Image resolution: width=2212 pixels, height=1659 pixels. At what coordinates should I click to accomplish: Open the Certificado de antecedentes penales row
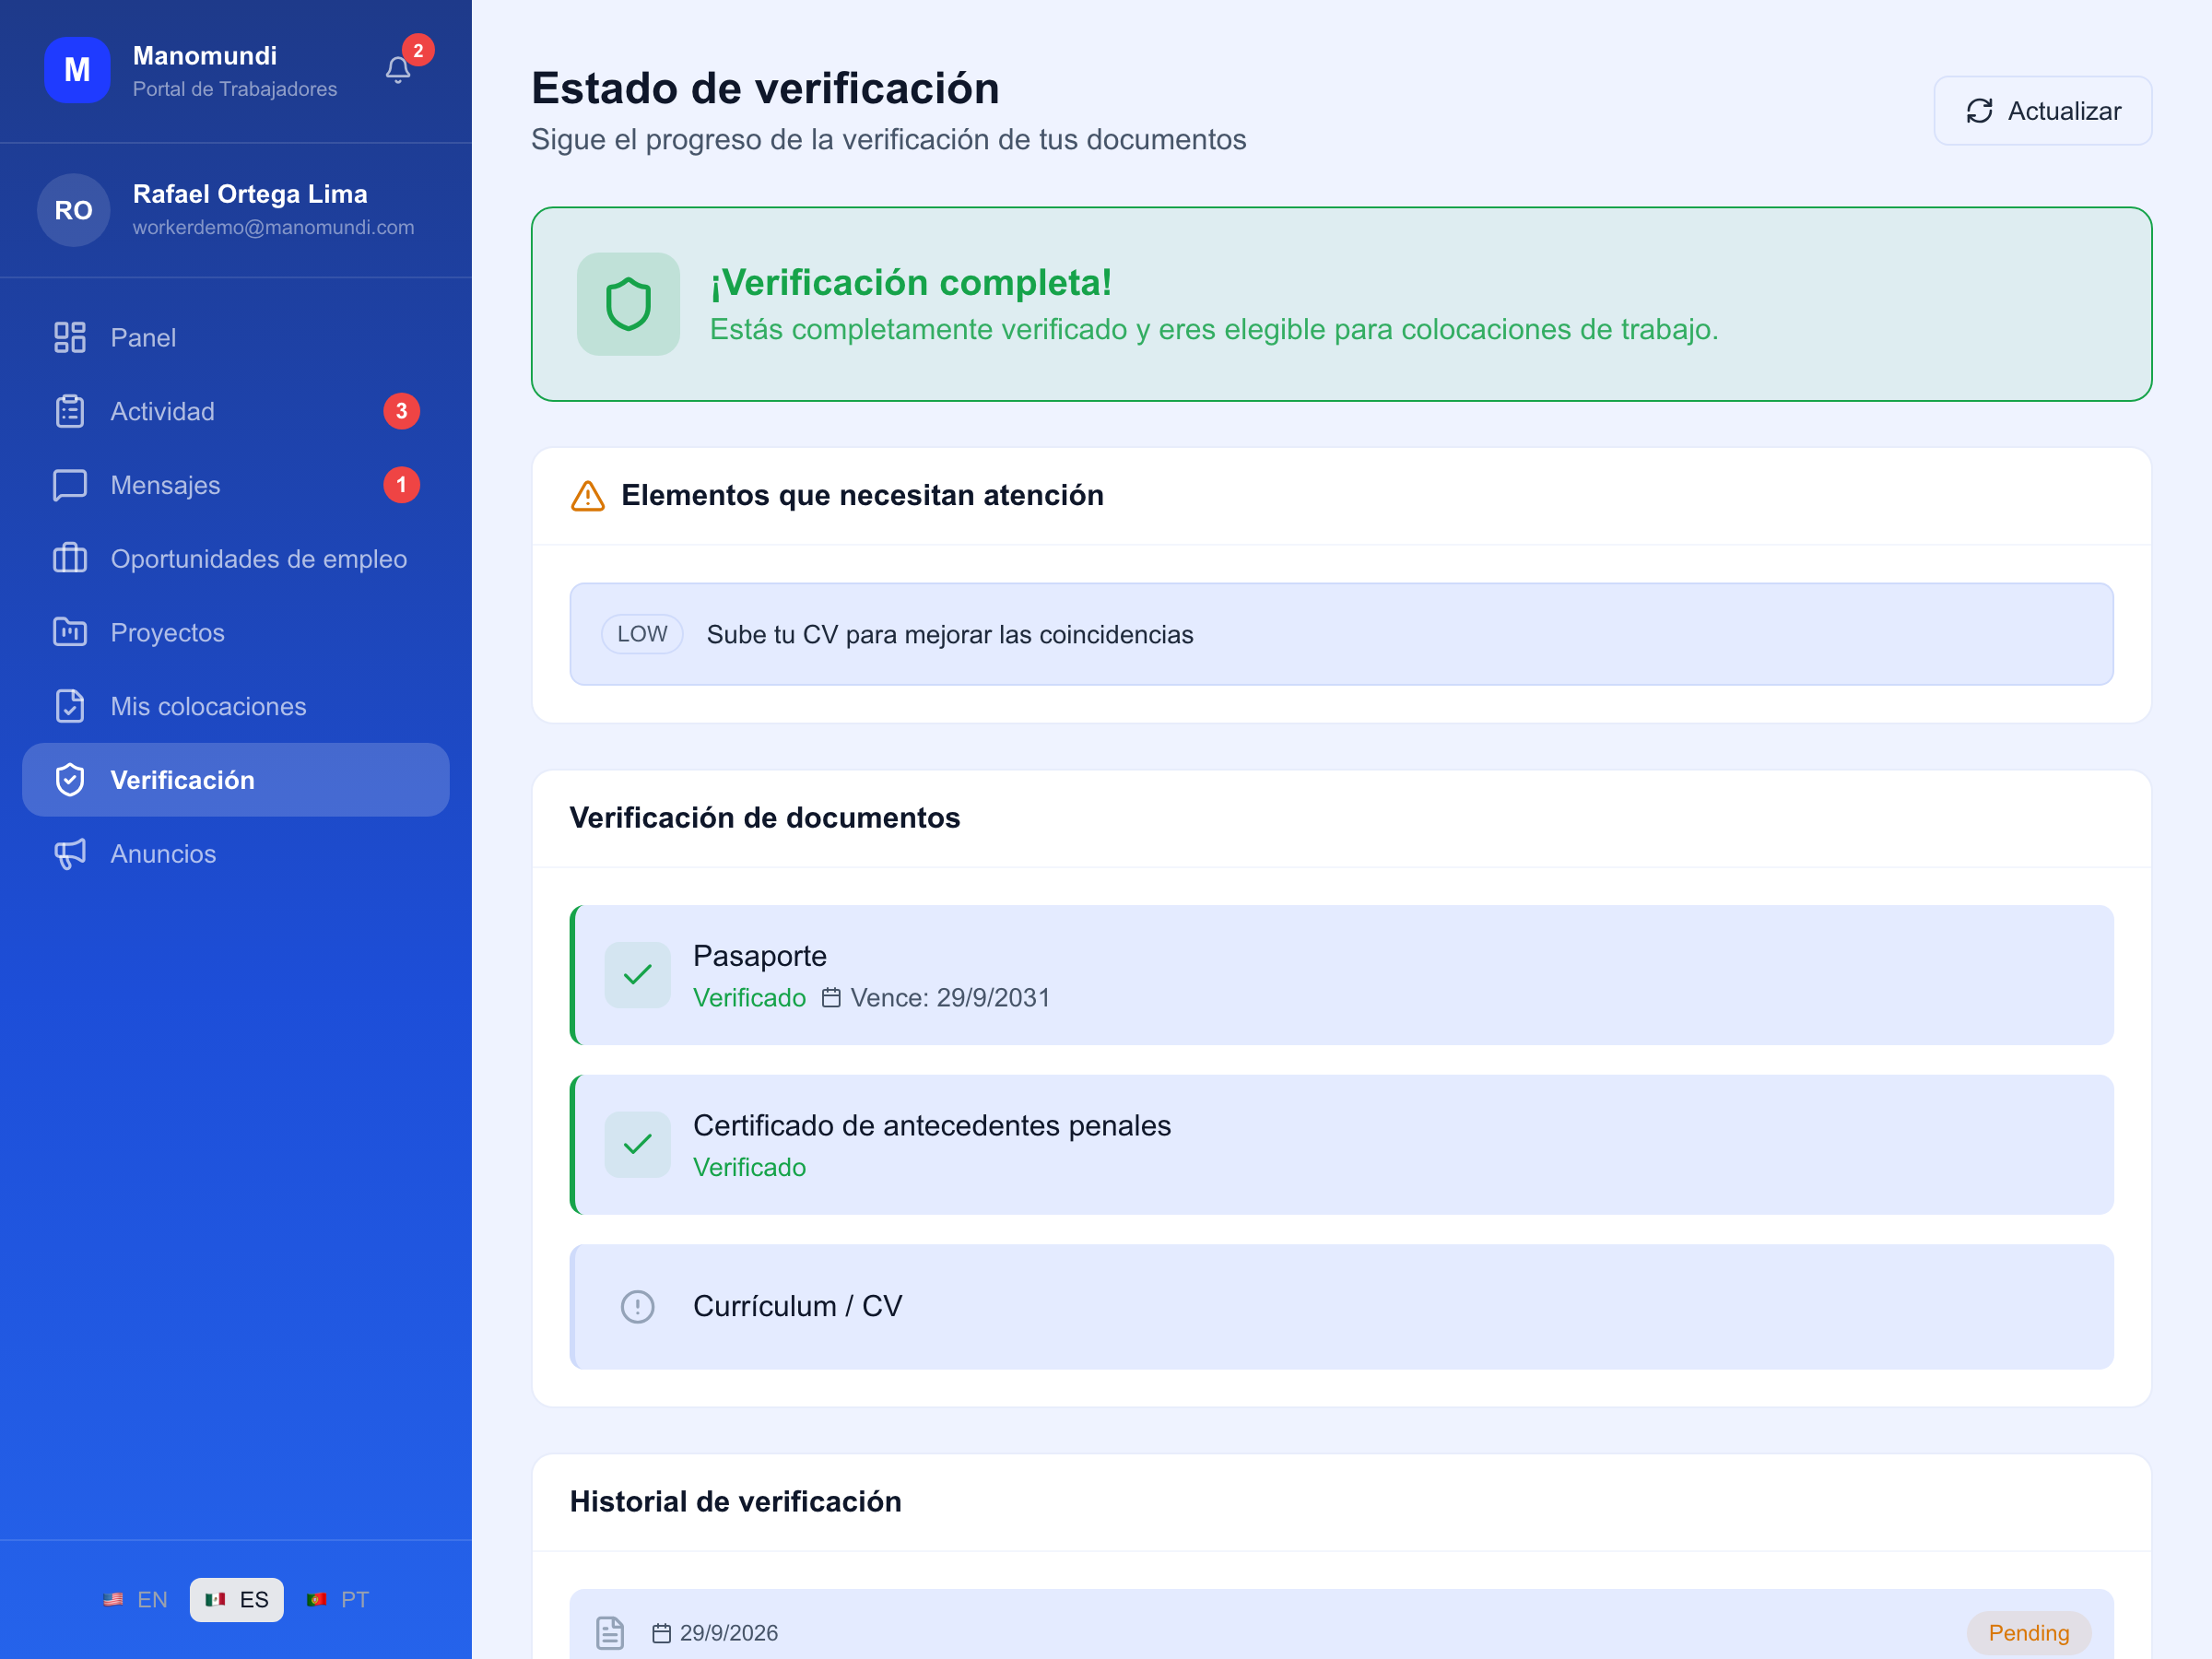click(x=1342, y=1145)
